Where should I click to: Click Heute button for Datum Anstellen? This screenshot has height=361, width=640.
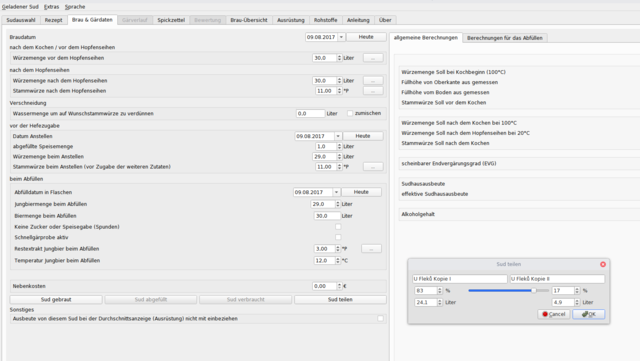tap(363, 136)
